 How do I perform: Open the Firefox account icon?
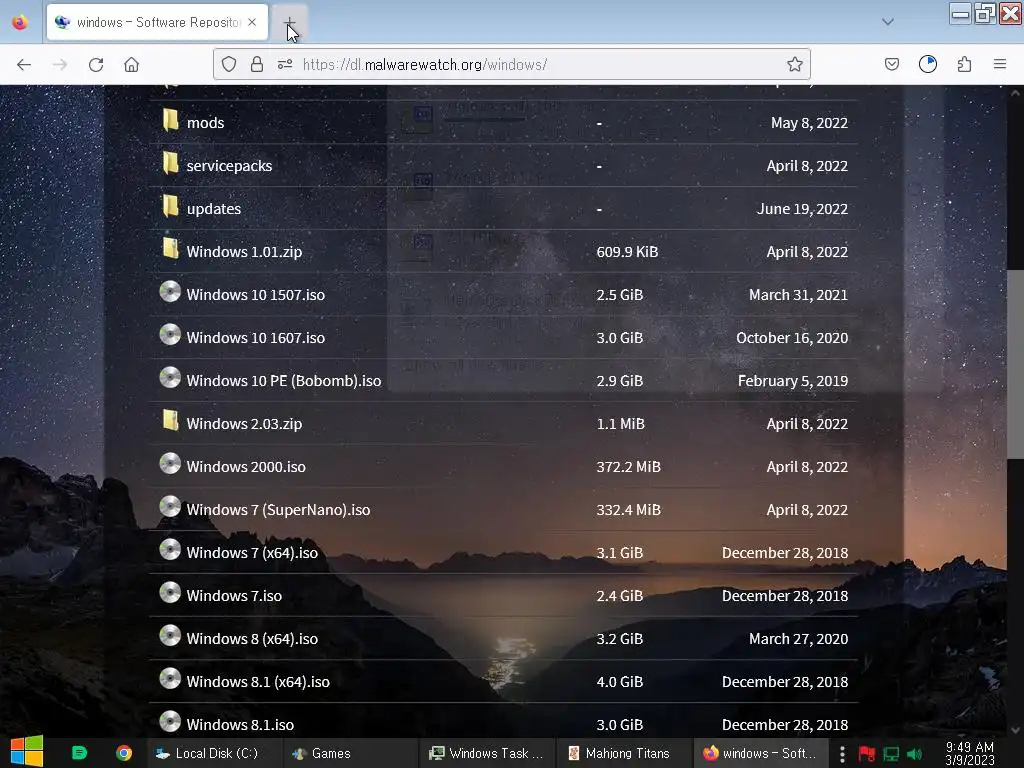point(927,64)
